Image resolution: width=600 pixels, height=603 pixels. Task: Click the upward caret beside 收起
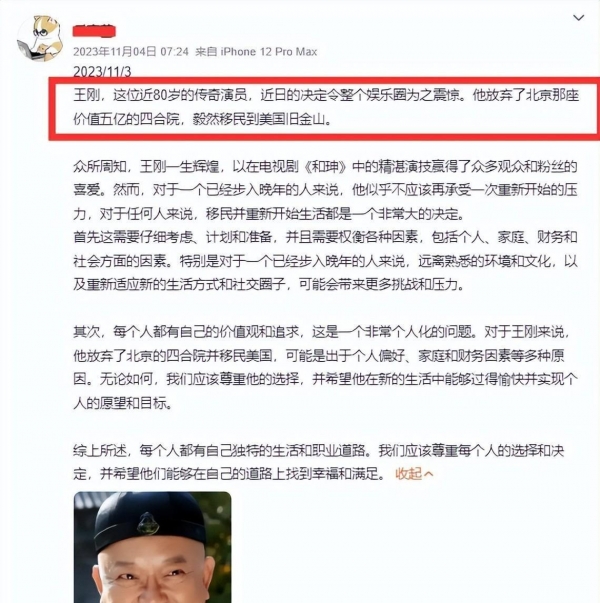click(428, 474)
